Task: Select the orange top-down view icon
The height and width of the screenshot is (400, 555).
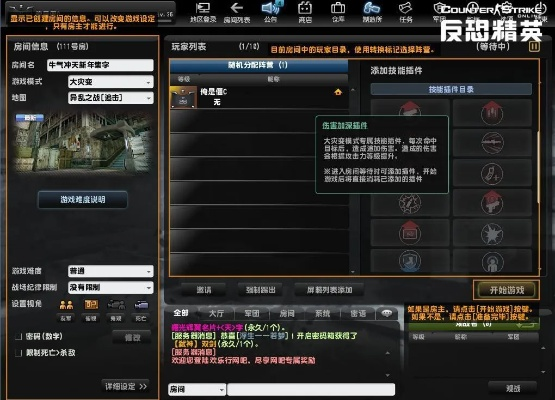Action: (91, 304)
